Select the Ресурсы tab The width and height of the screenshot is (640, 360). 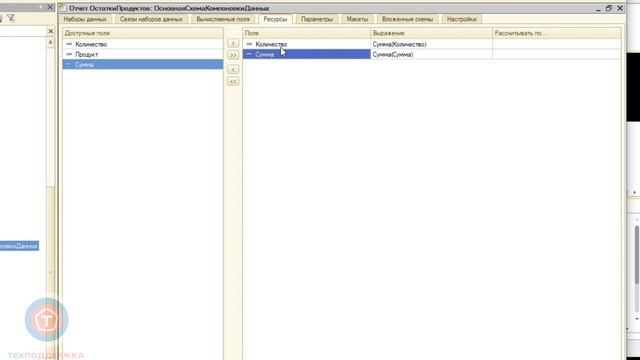click(x=275, y=19)
